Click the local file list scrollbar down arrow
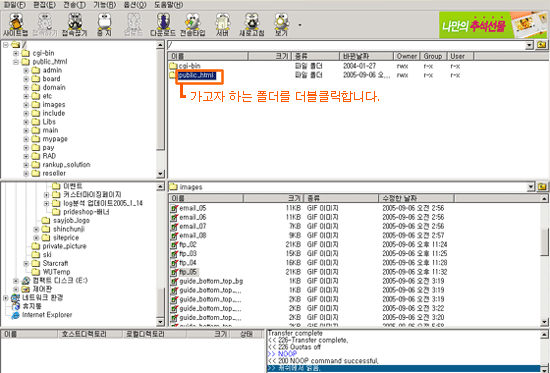 click(544, 322)
